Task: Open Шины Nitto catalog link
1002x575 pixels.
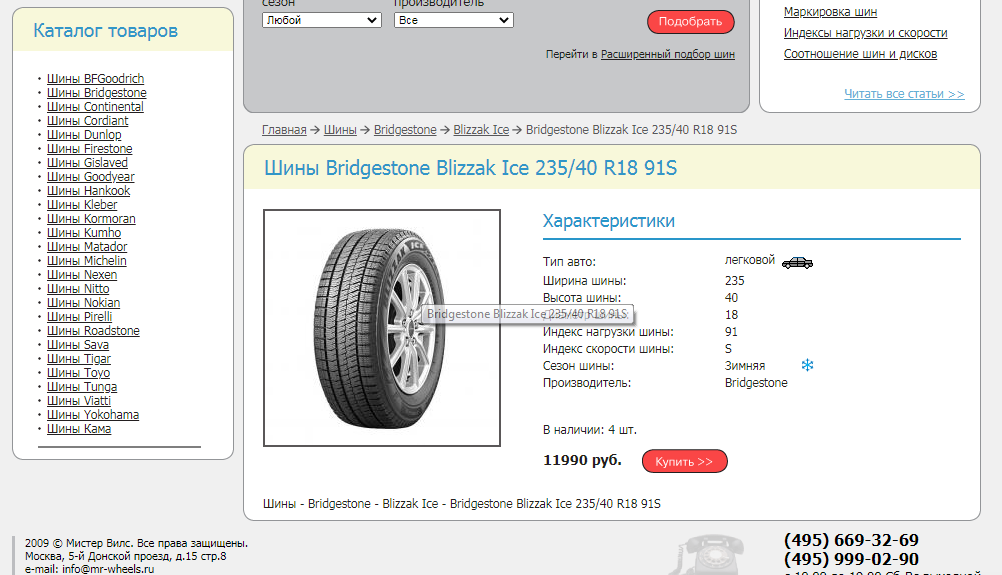Action: point(78,289)
